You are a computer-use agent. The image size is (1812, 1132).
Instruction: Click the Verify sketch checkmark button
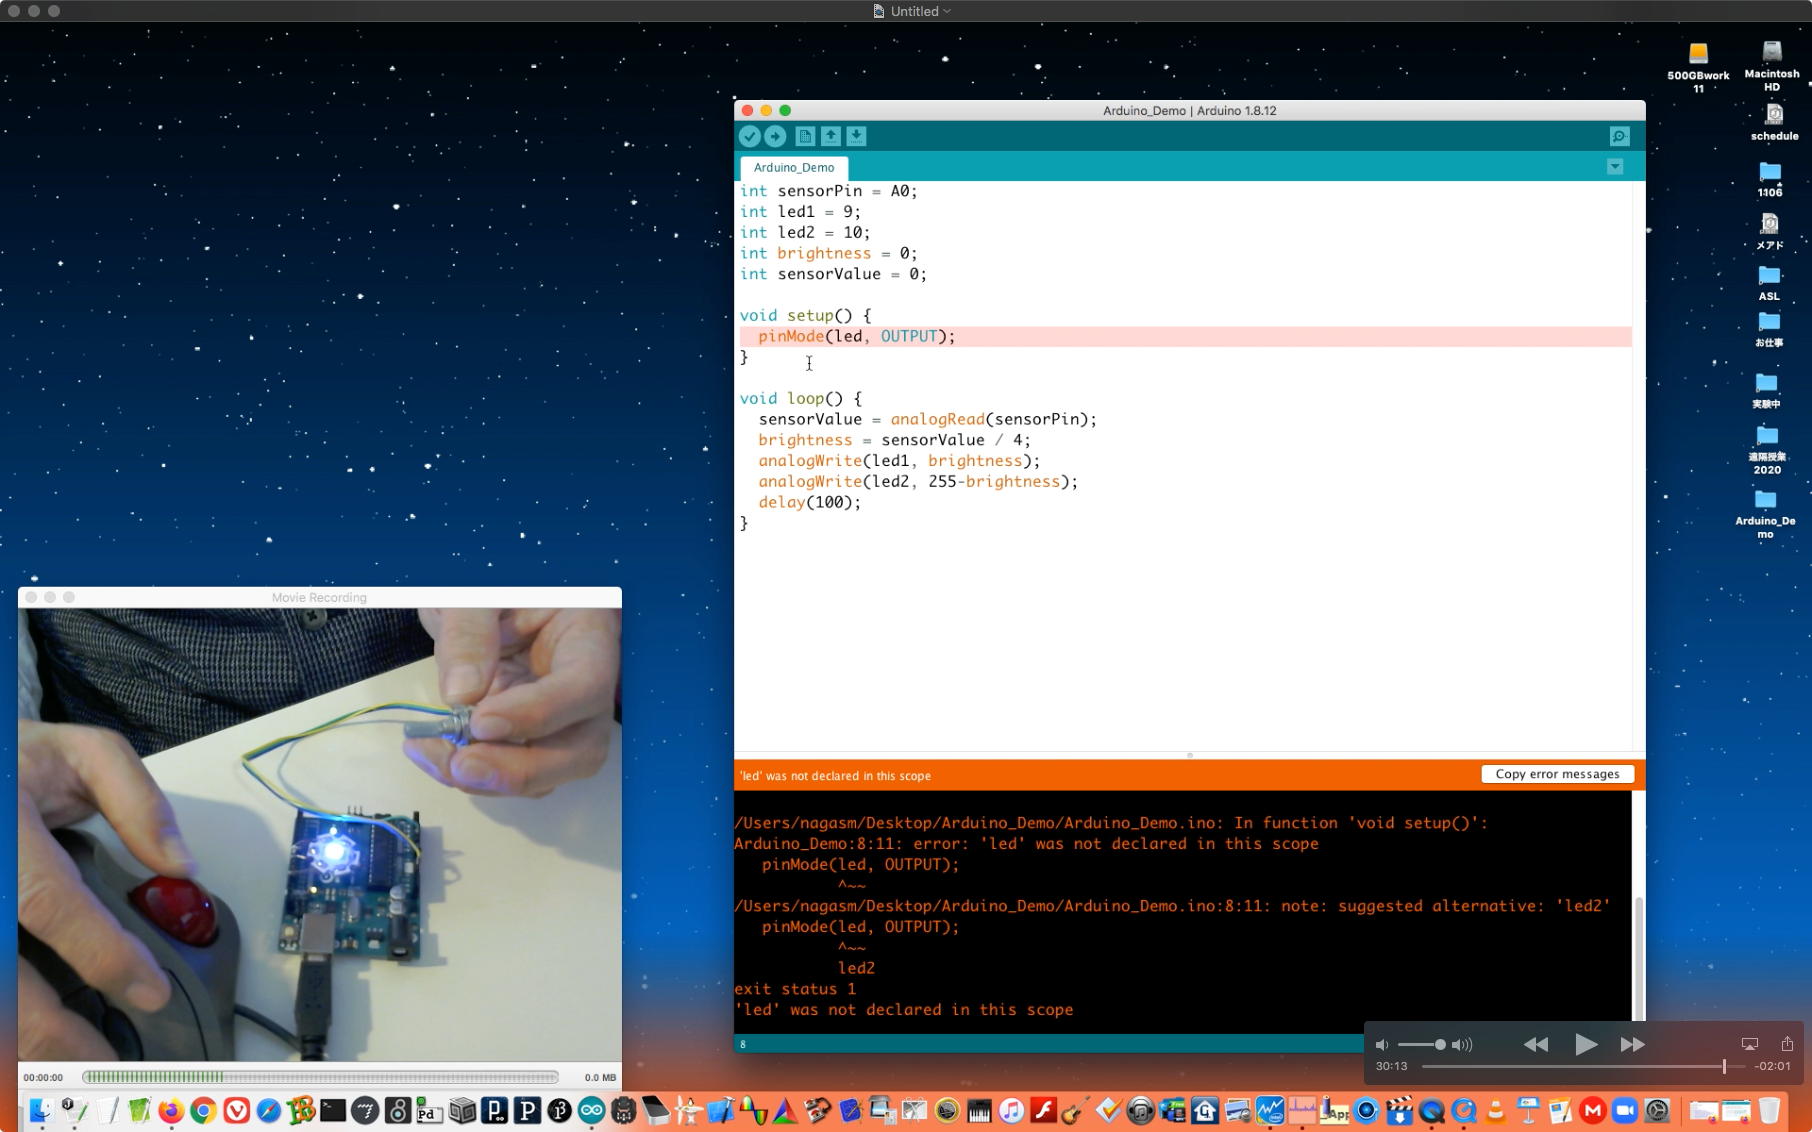tap(750, 137)
